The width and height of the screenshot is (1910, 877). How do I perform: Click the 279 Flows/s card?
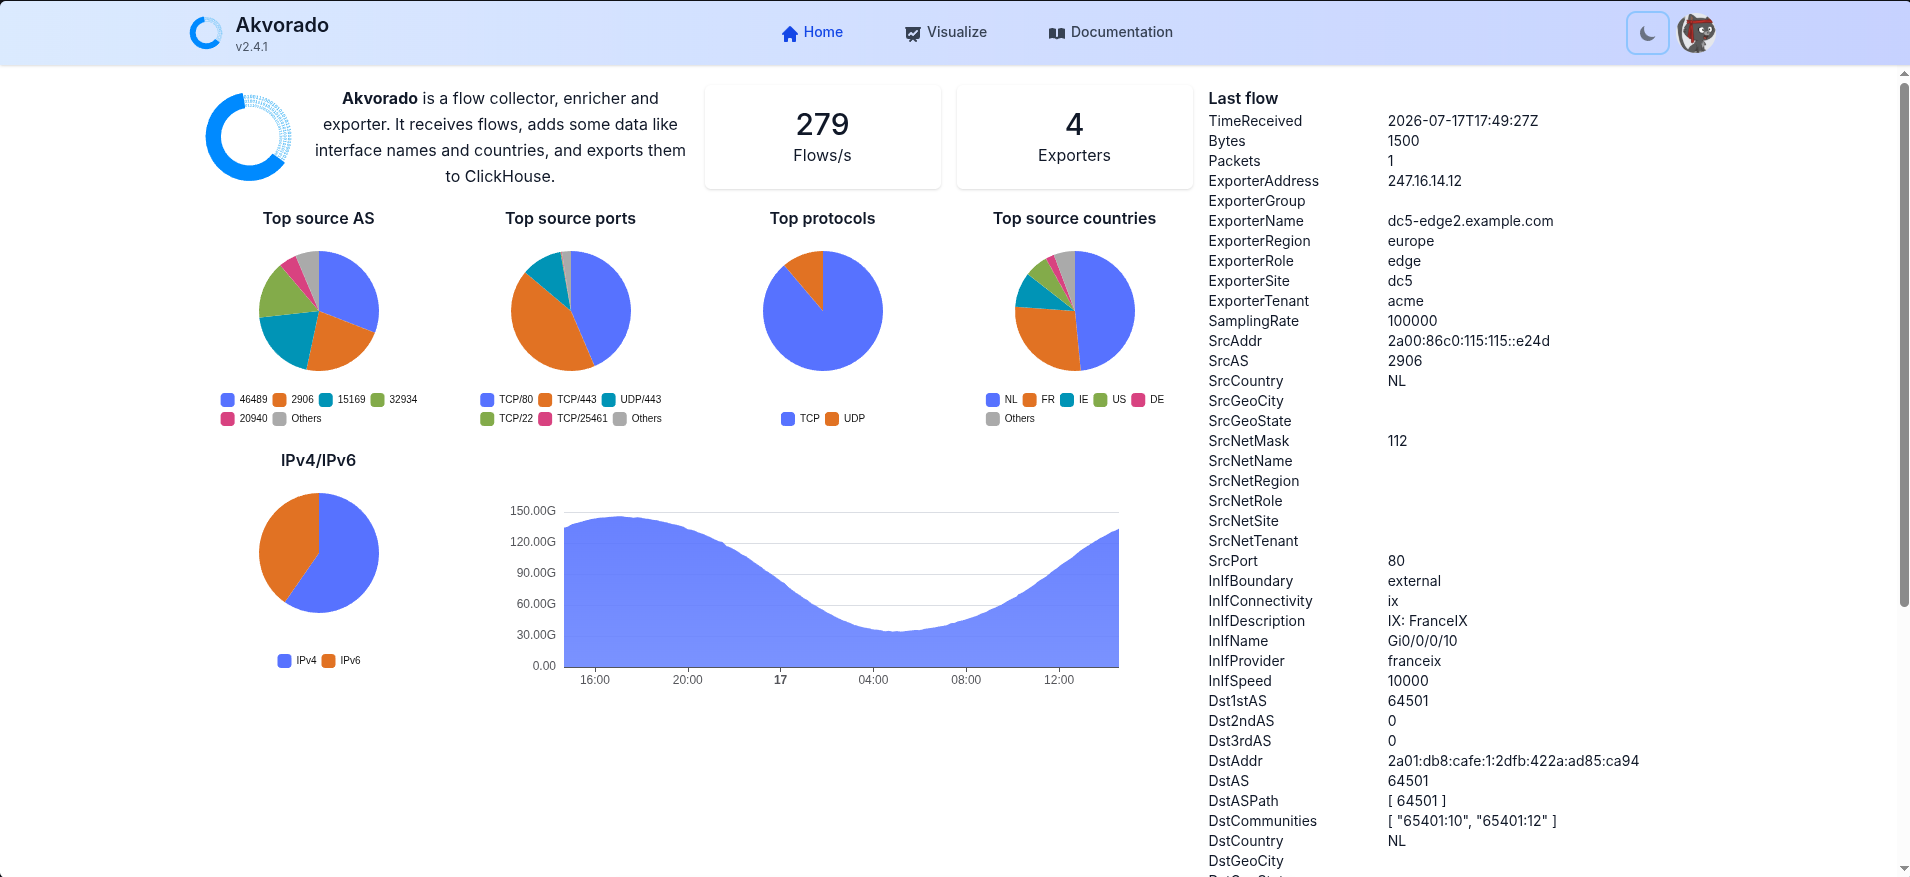pyautogui.click(x=822, y=137)
